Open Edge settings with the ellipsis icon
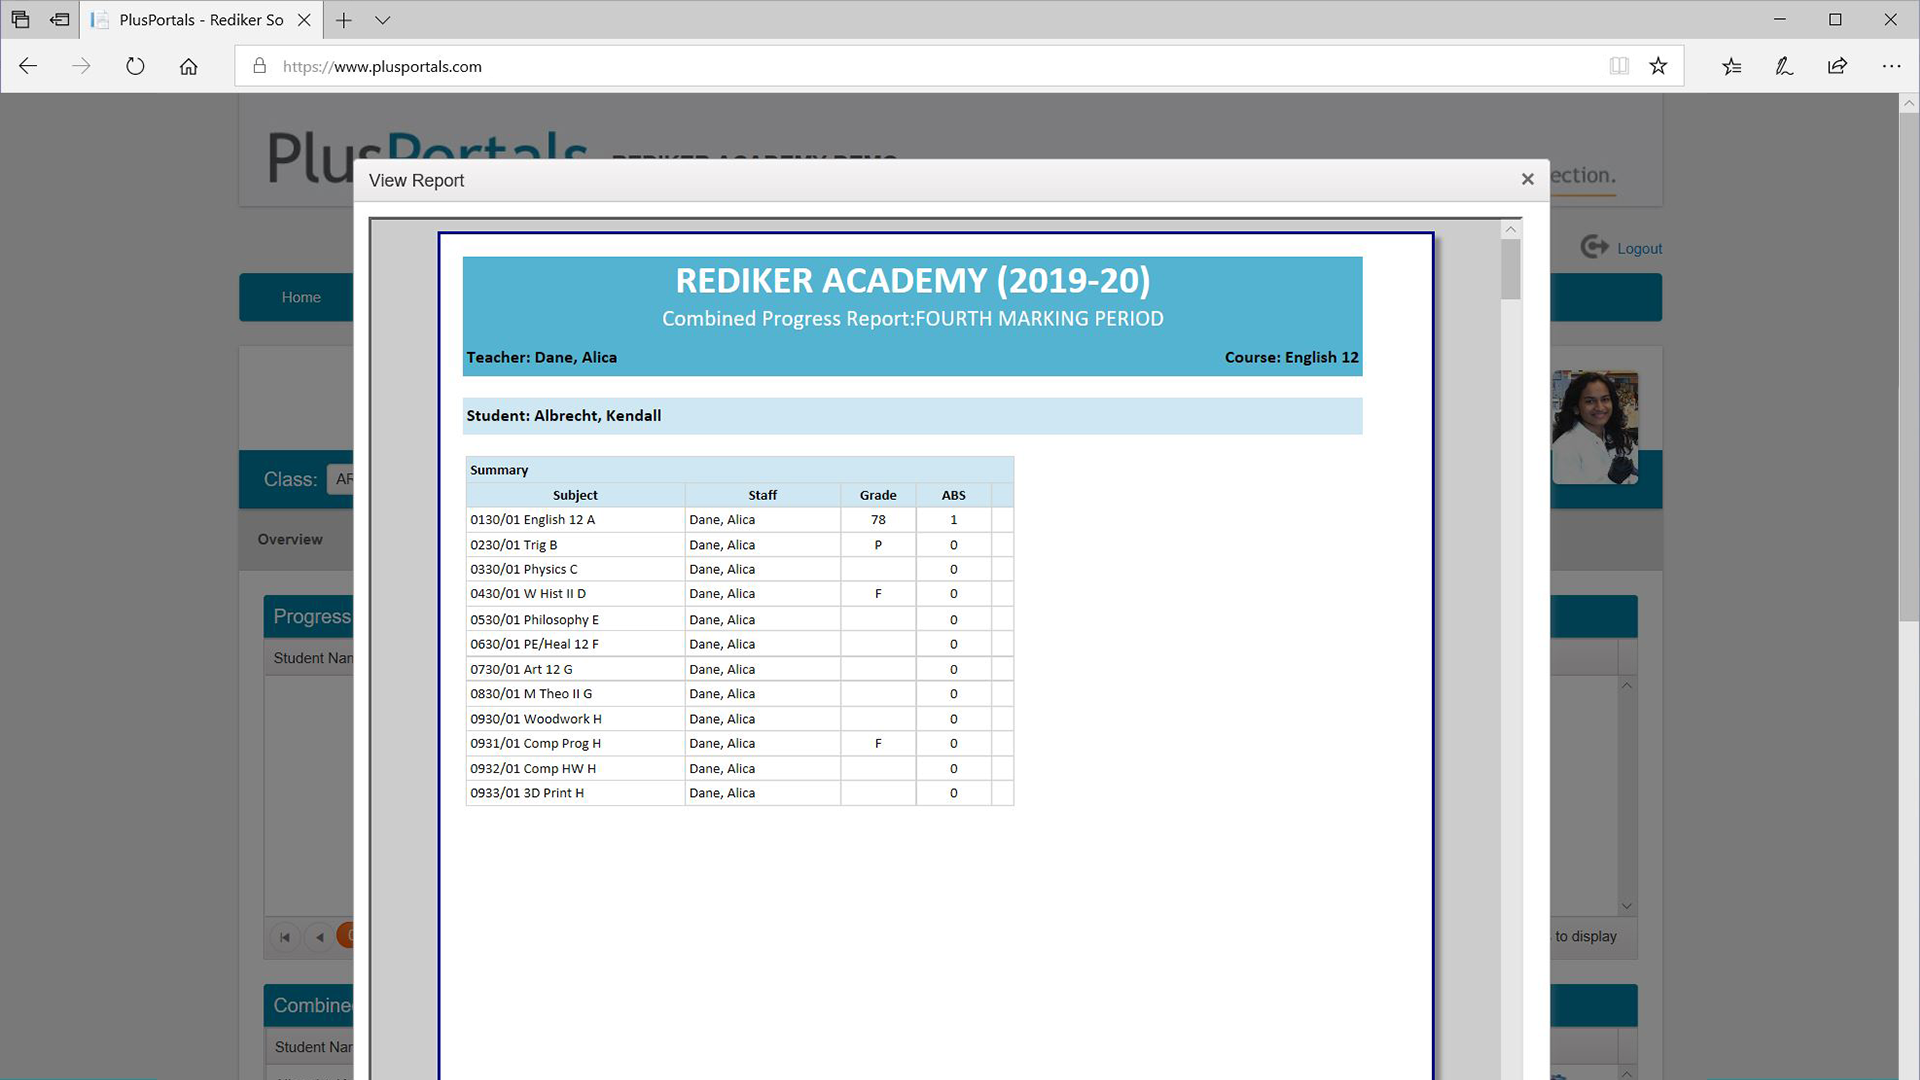Image resolution: width=1920 pixels, height=1080 pixels. (x=1892, y=66)
